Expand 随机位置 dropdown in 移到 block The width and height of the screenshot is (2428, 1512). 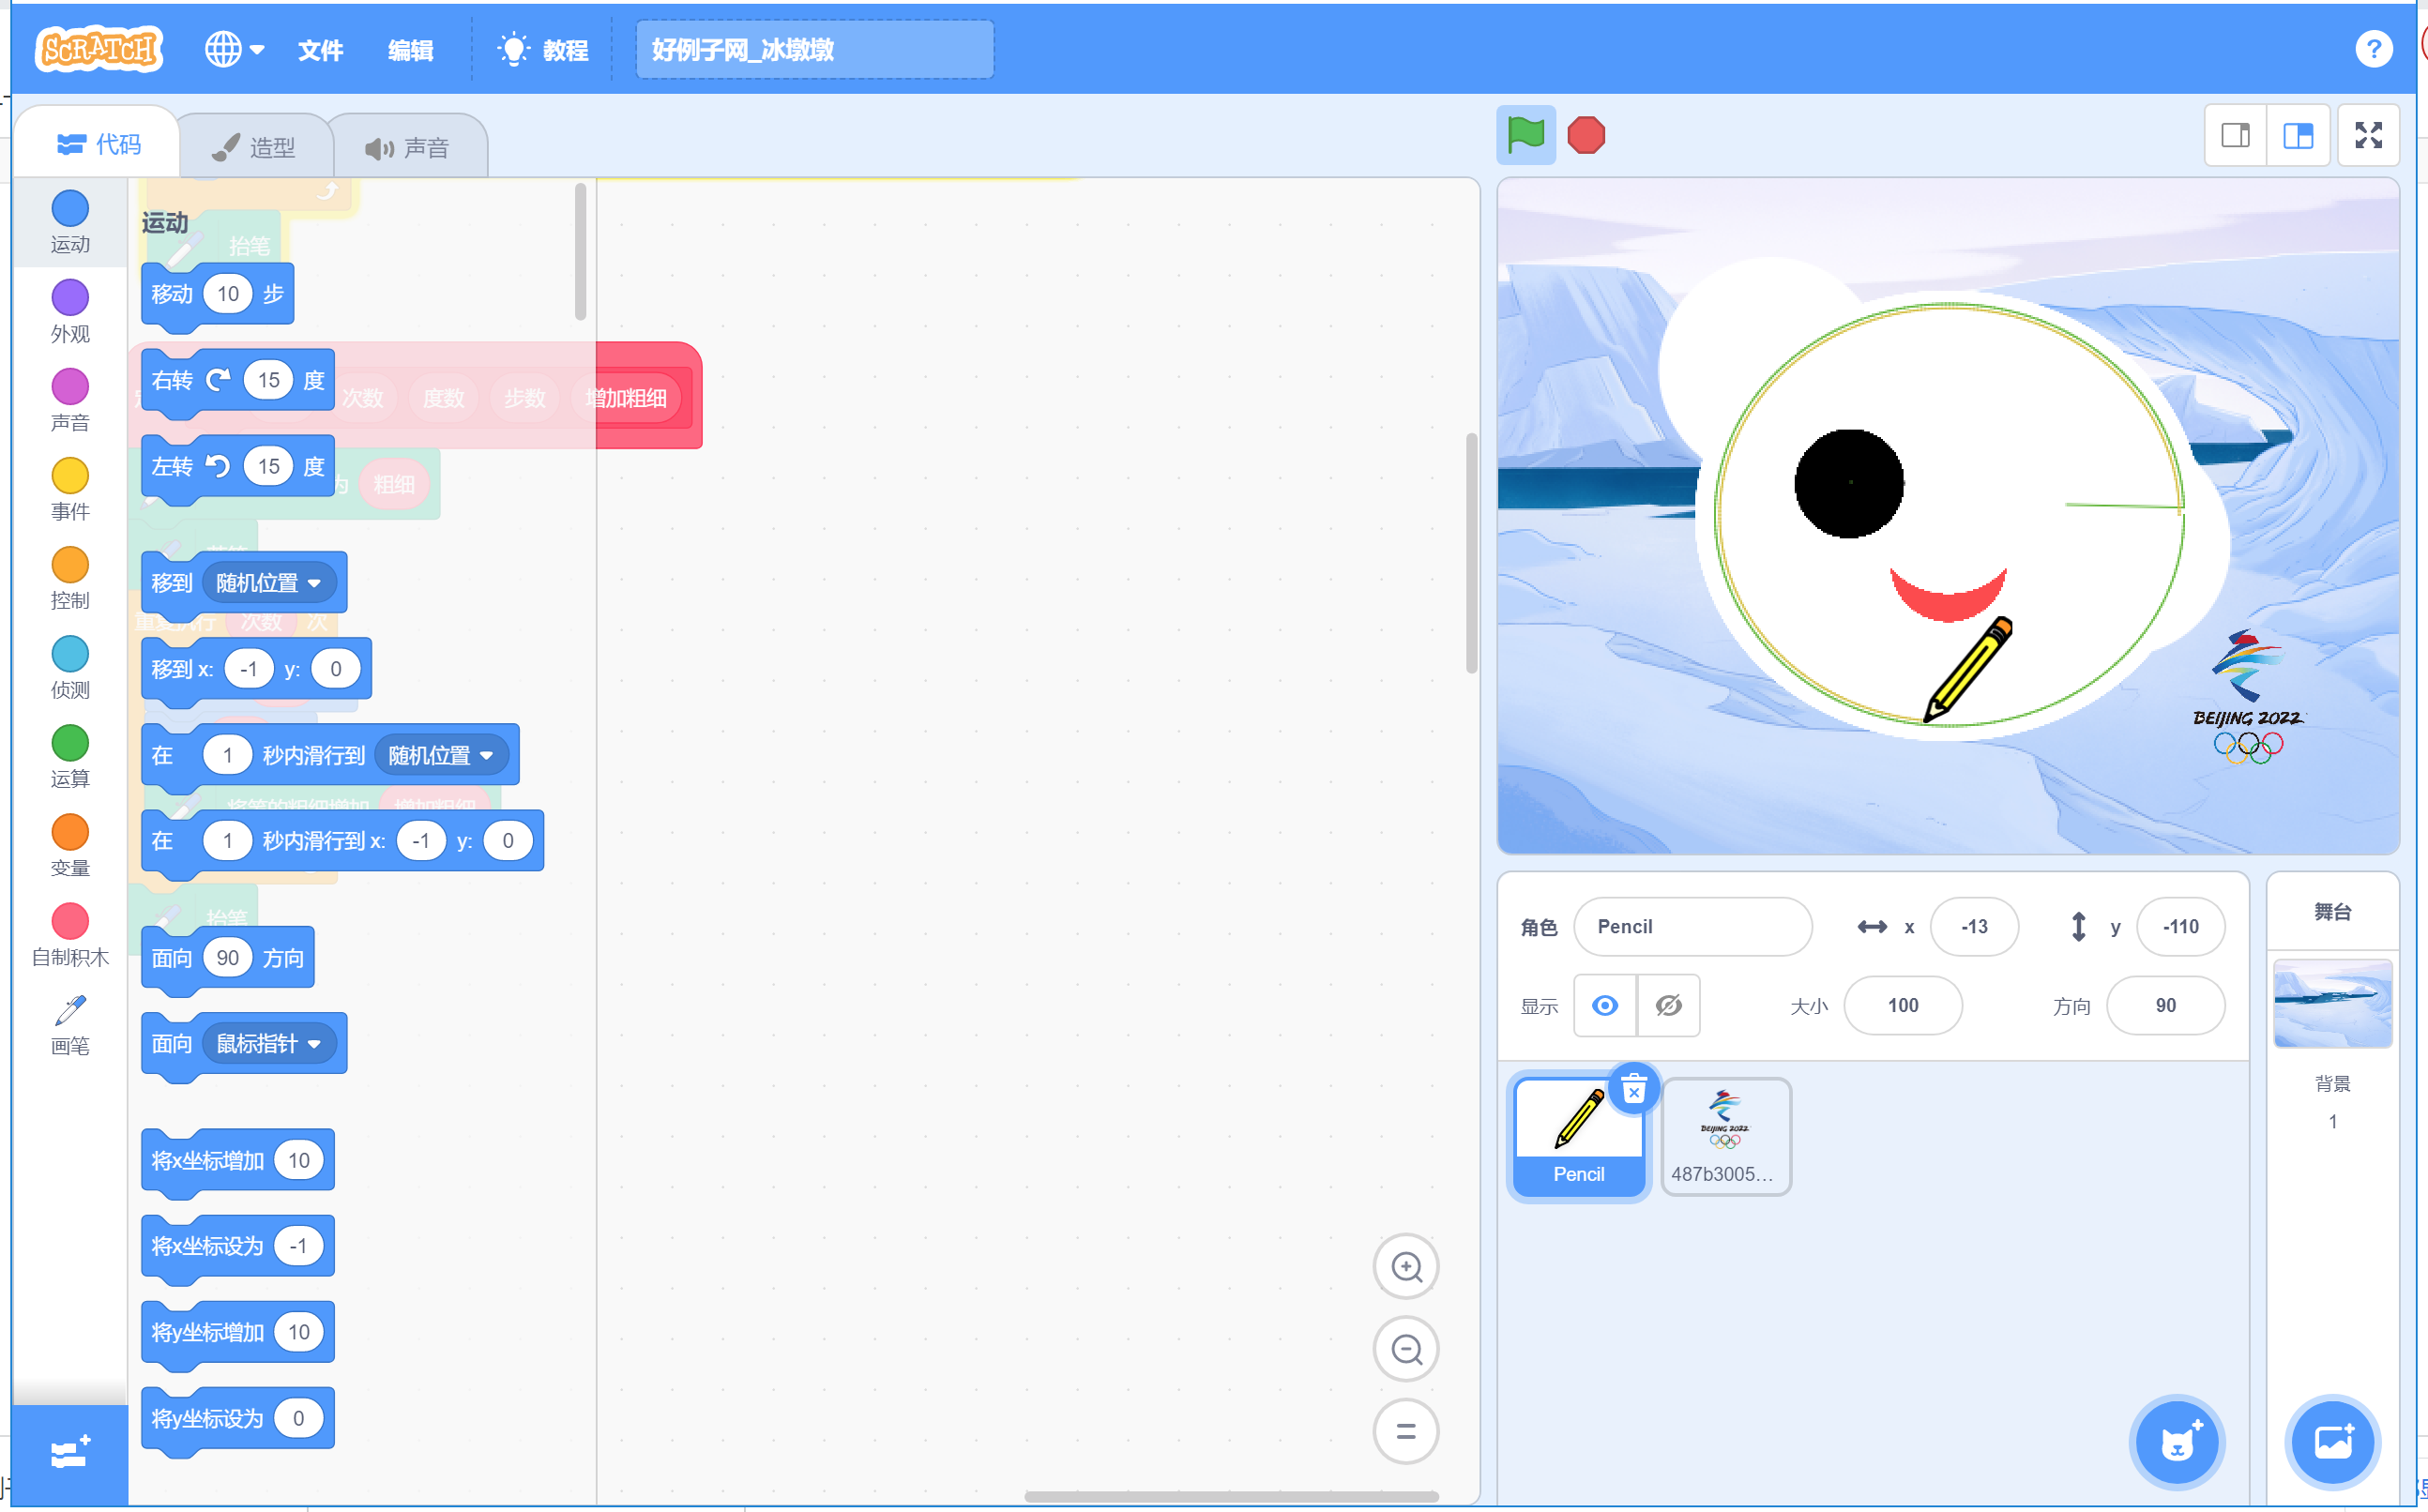268,583
